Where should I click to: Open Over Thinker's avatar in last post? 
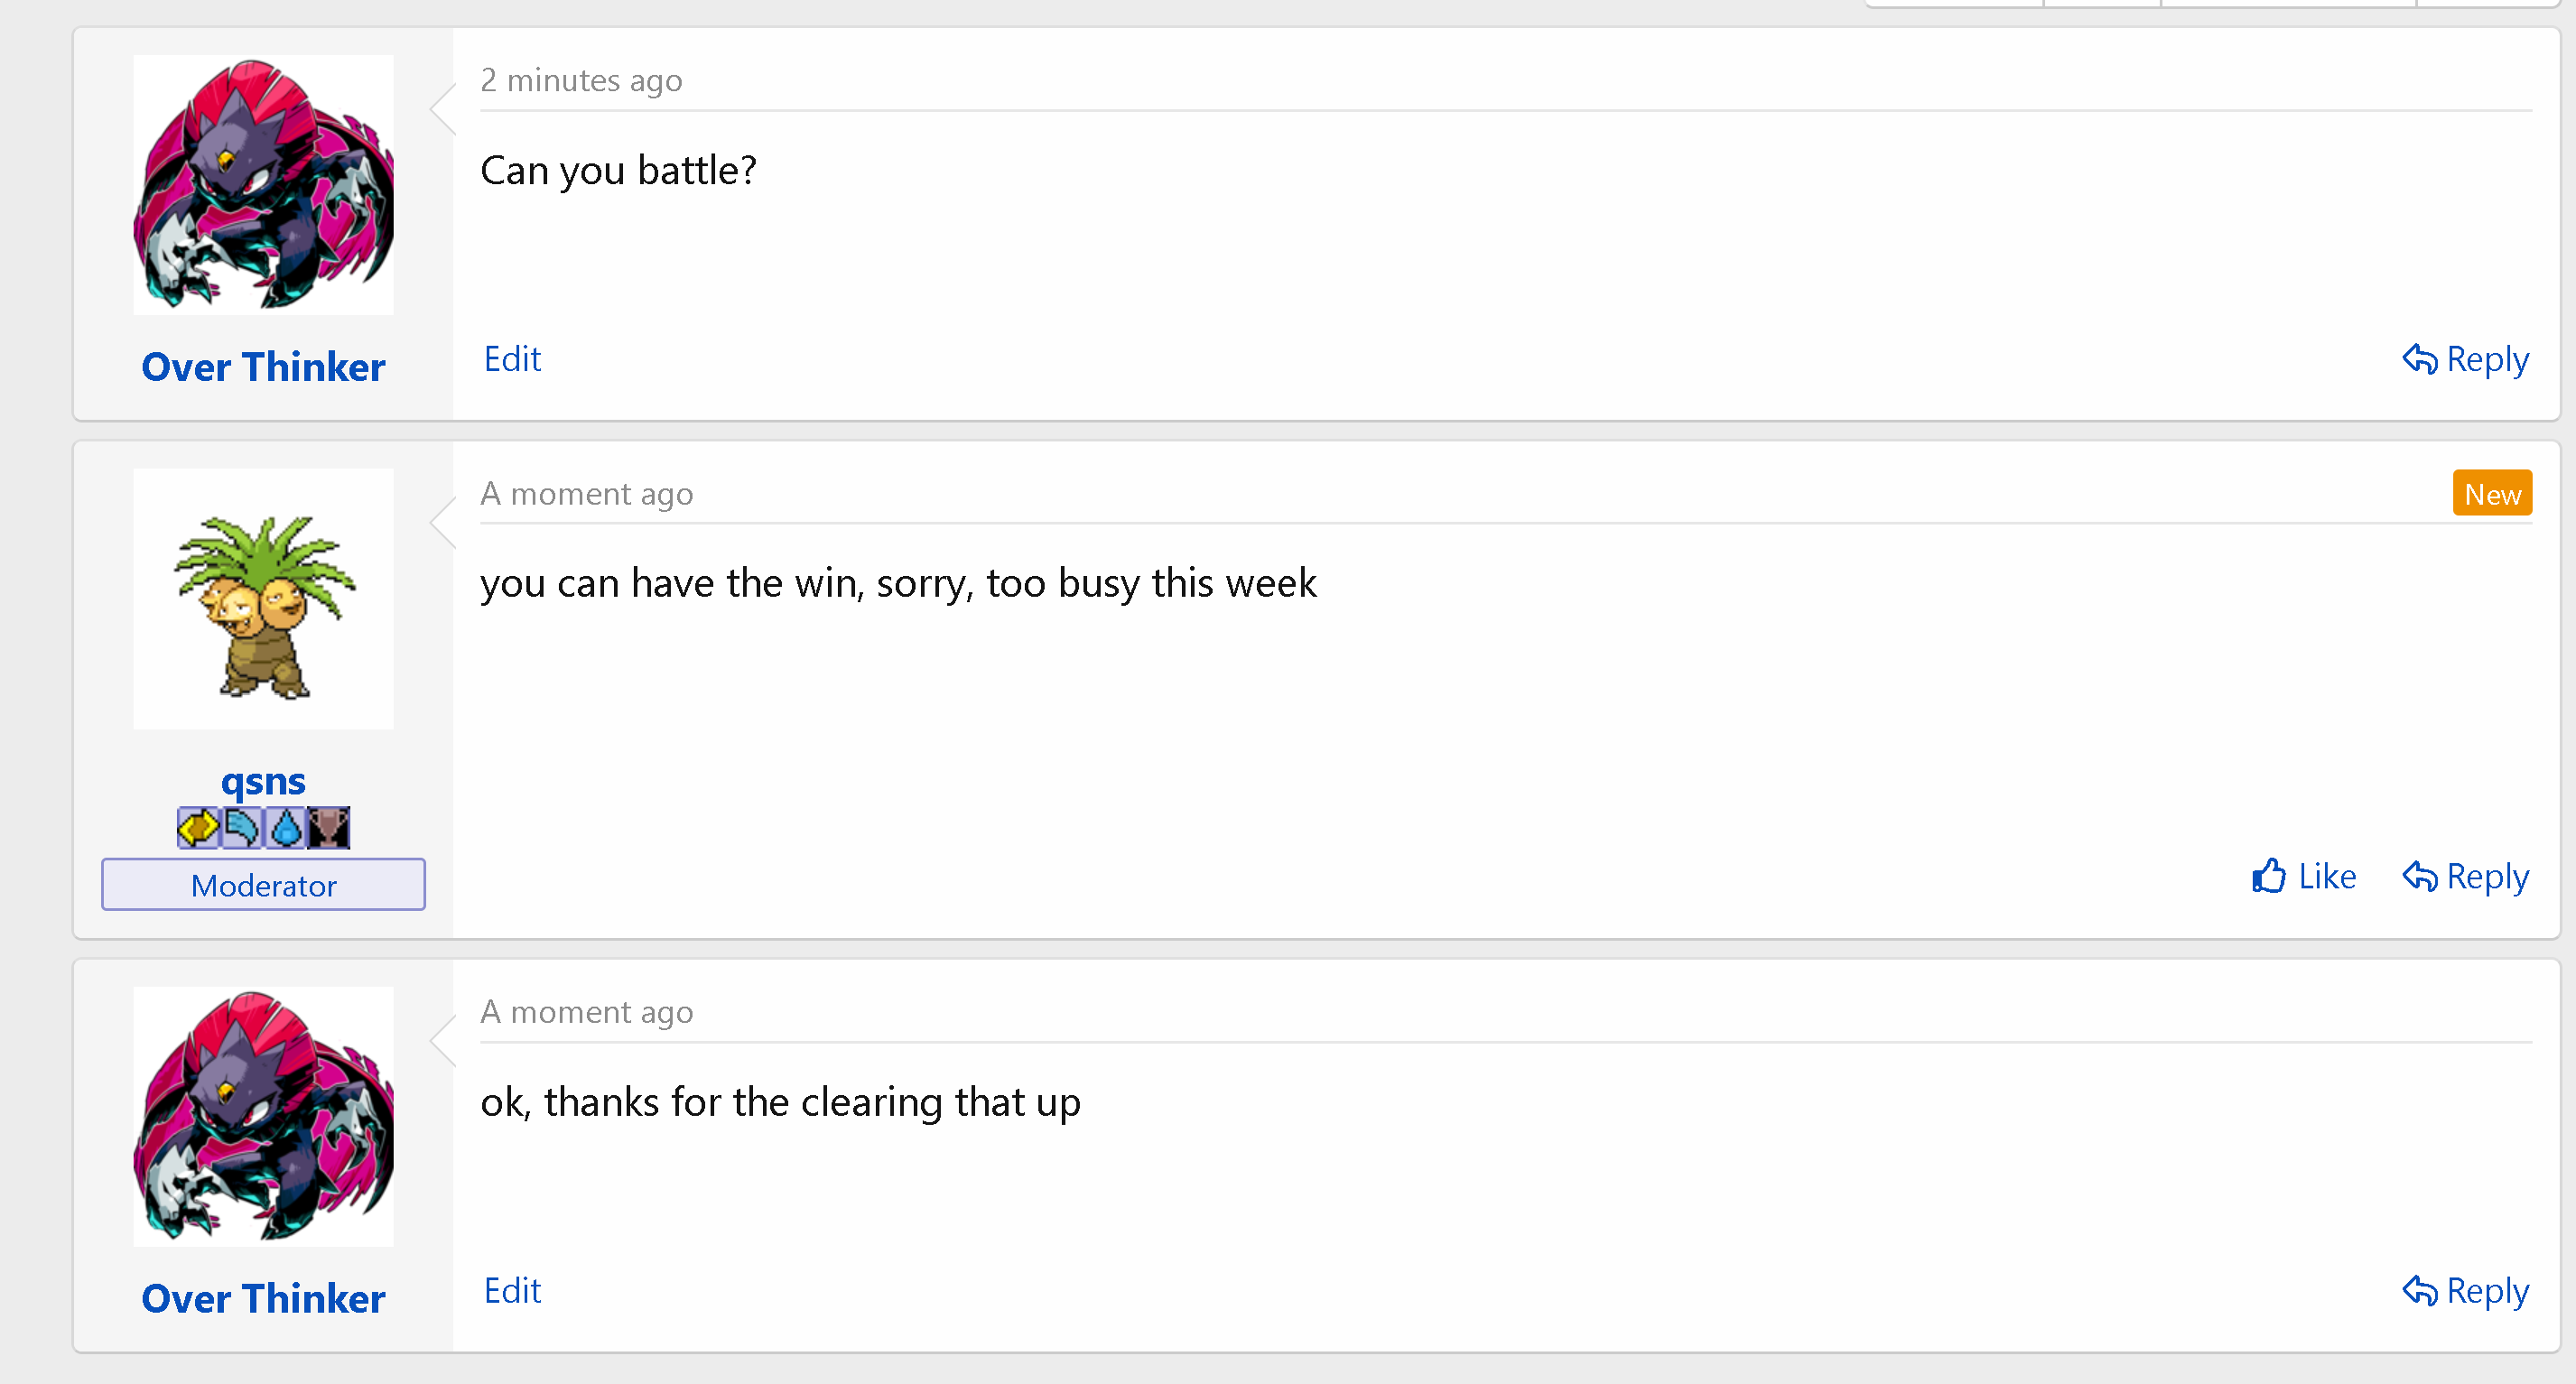263,1117
